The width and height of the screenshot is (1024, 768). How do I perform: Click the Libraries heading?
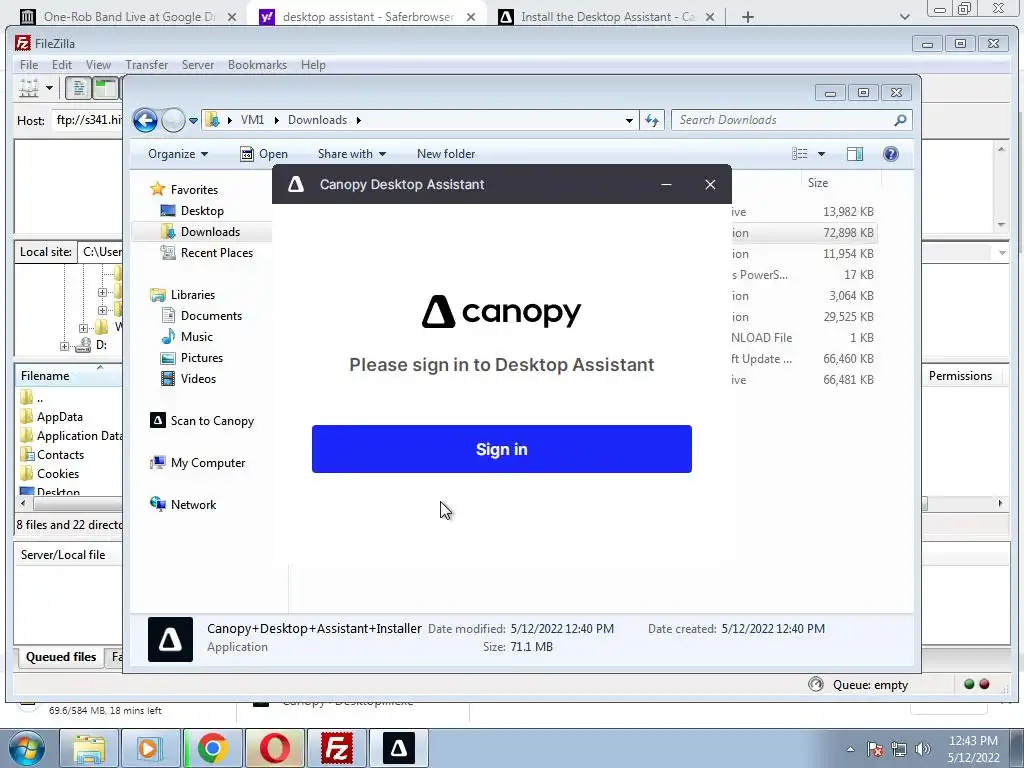click(182, 295)
